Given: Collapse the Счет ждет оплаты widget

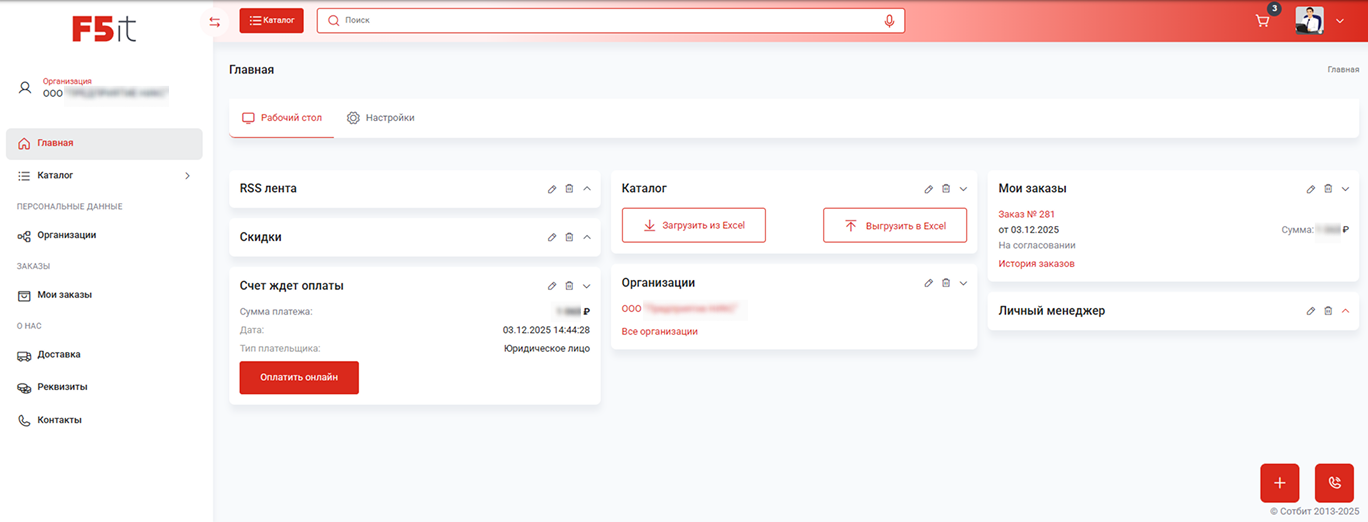Looking at the screenshot, I should tap(587, 286).
